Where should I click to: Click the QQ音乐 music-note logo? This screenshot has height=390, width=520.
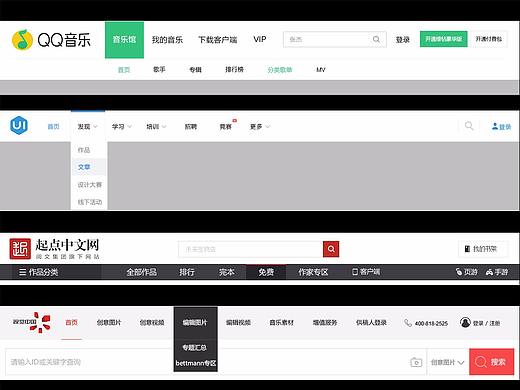(x=22, y=40)
